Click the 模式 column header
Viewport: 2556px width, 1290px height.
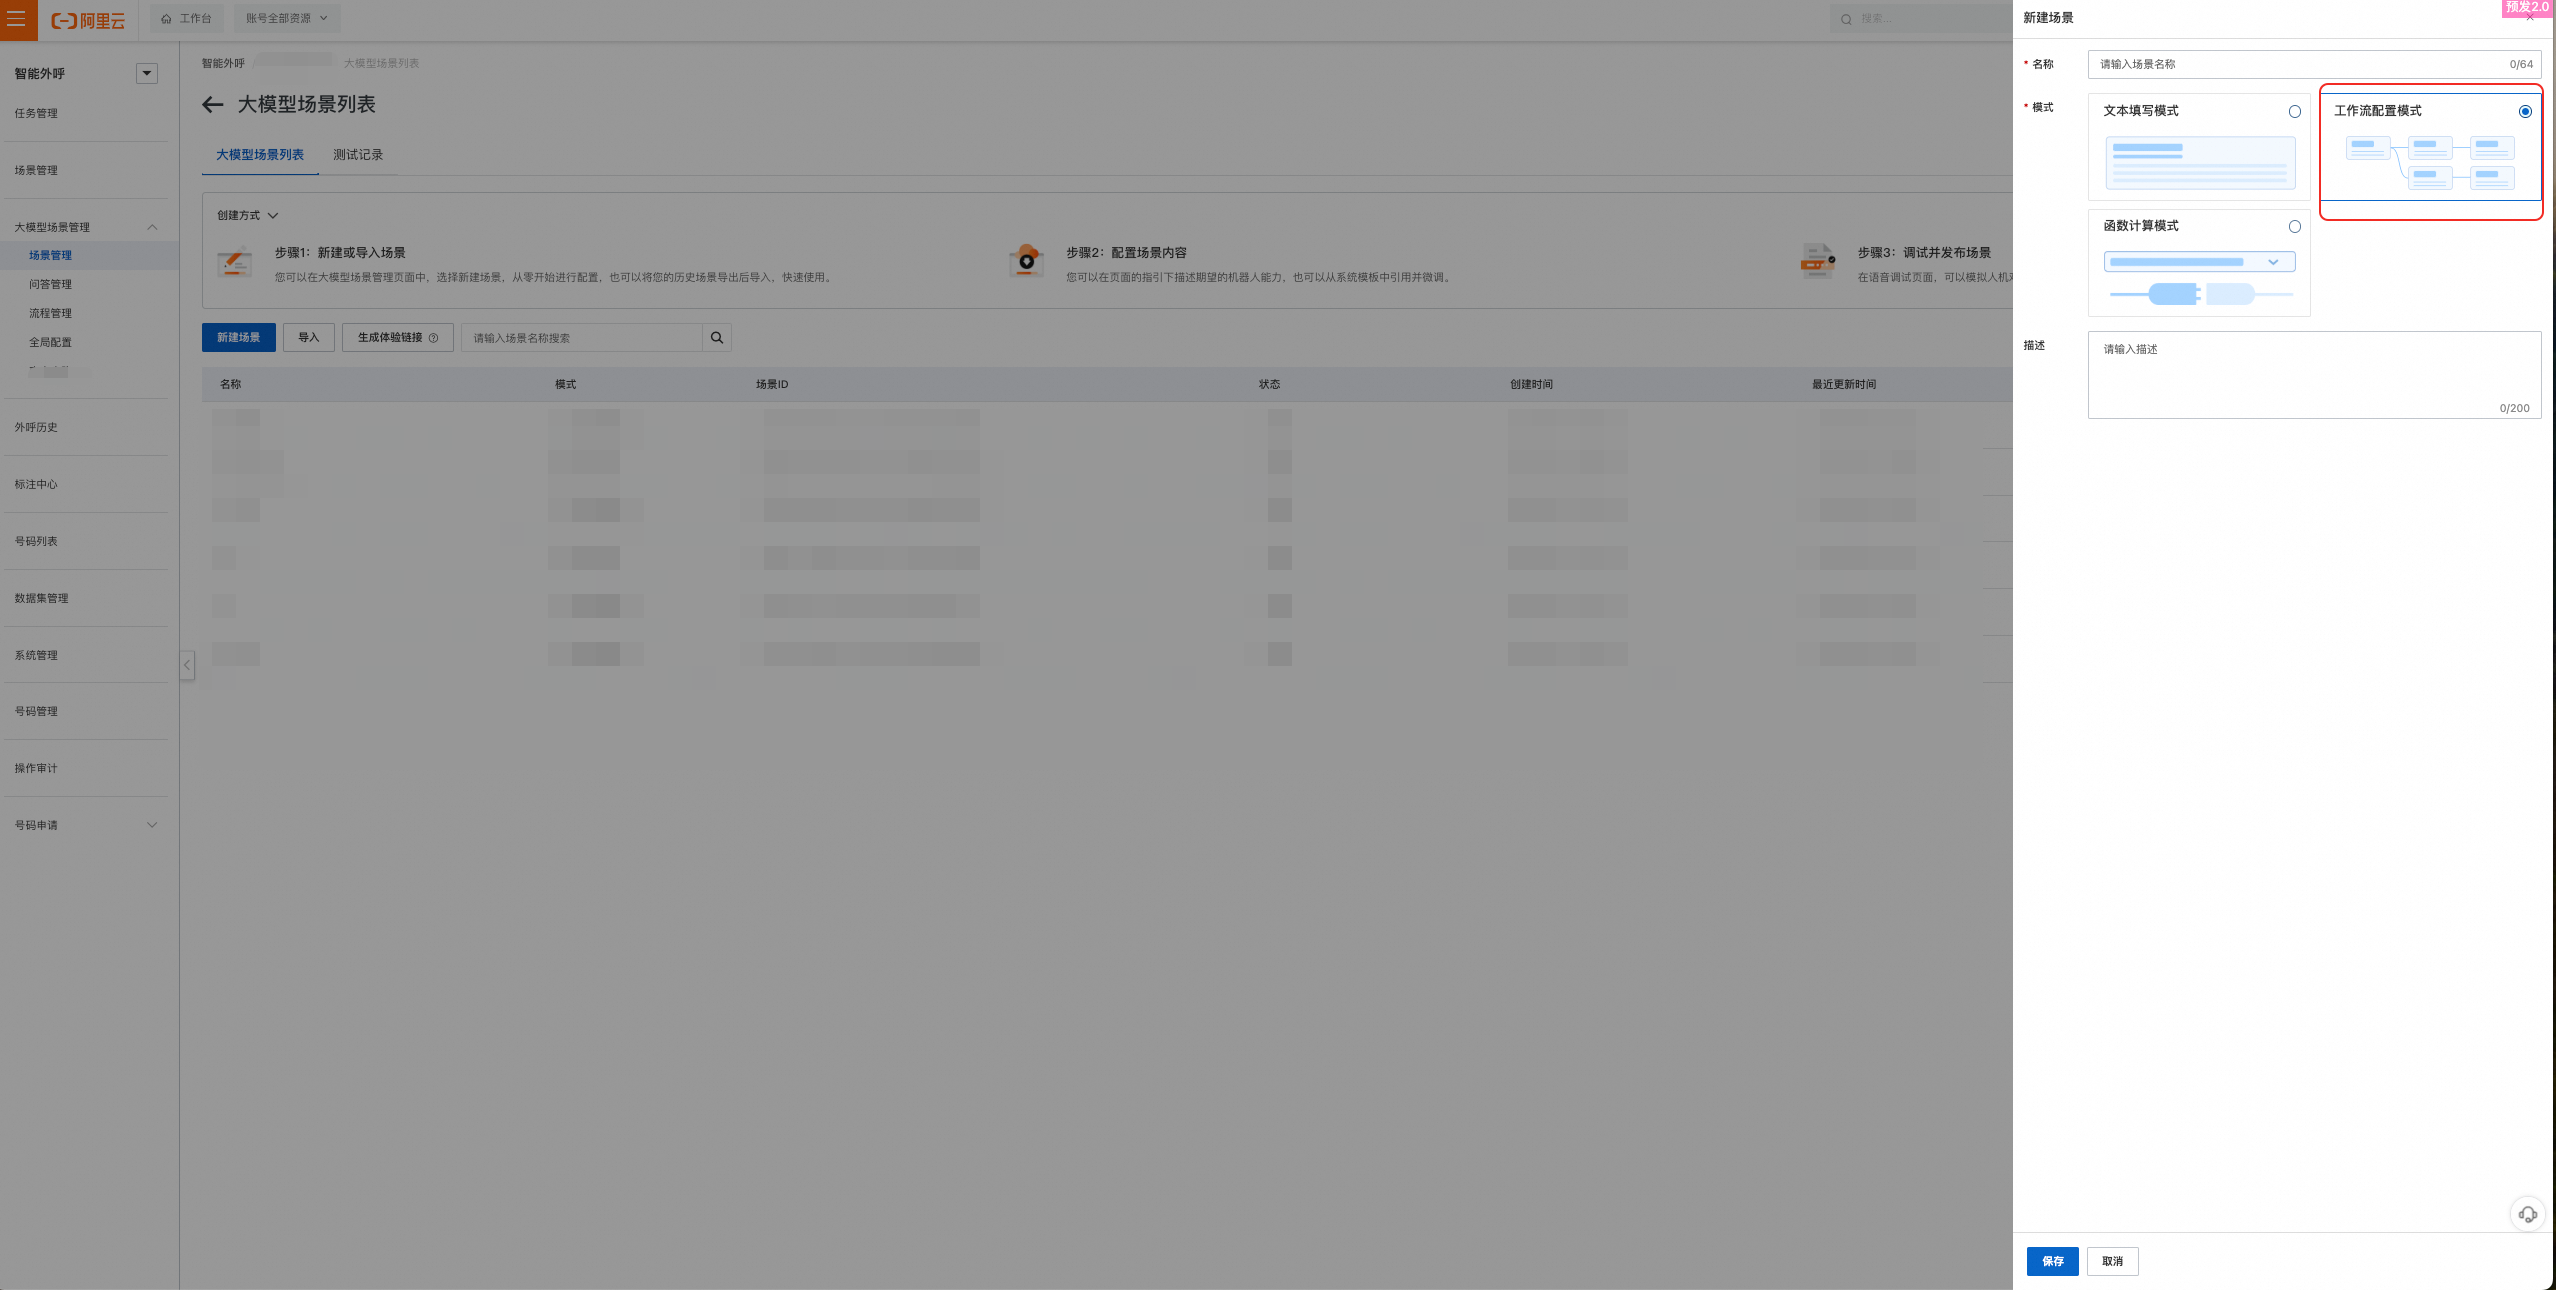point(565,384)
